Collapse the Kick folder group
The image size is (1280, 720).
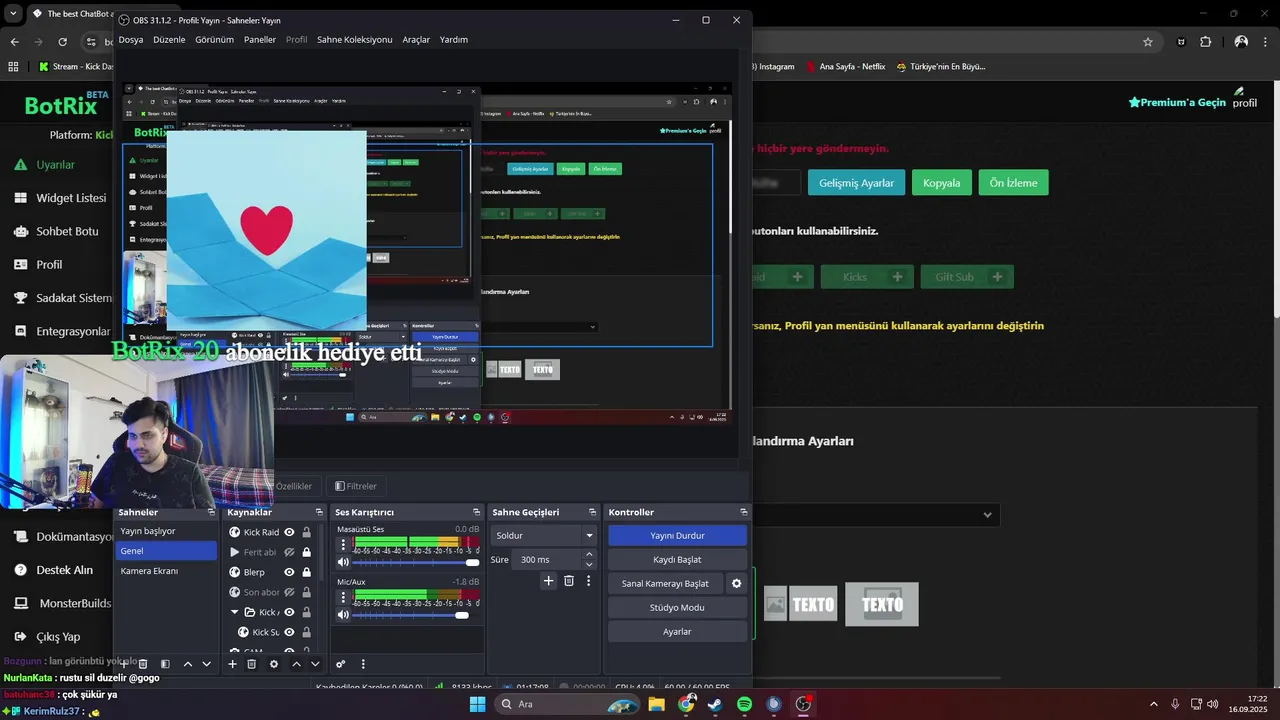pyautogui.click(x=235, y=612)
